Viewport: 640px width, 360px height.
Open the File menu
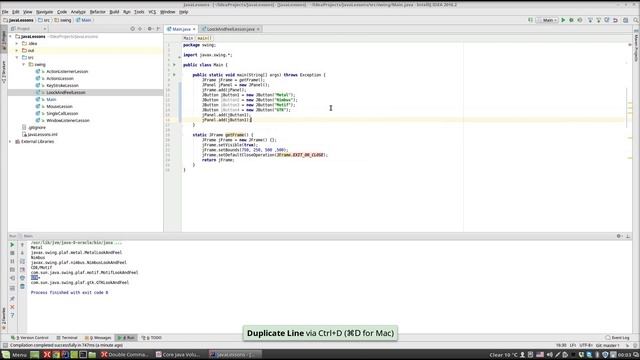tap(5, 12)
